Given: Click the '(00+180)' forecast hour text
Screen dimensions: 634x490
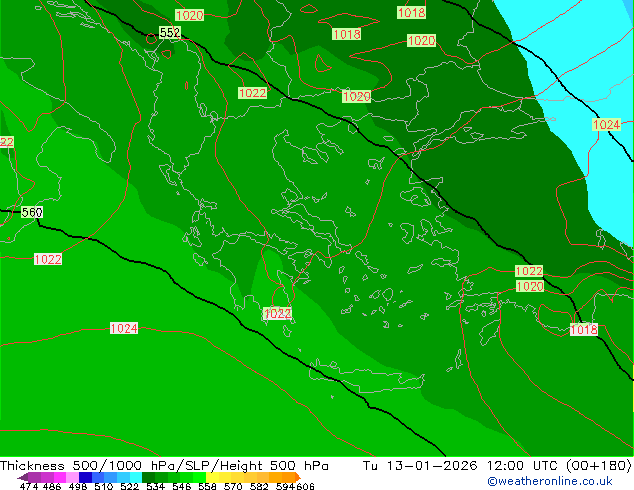Looking at the screenshot, I should (598, 466).
